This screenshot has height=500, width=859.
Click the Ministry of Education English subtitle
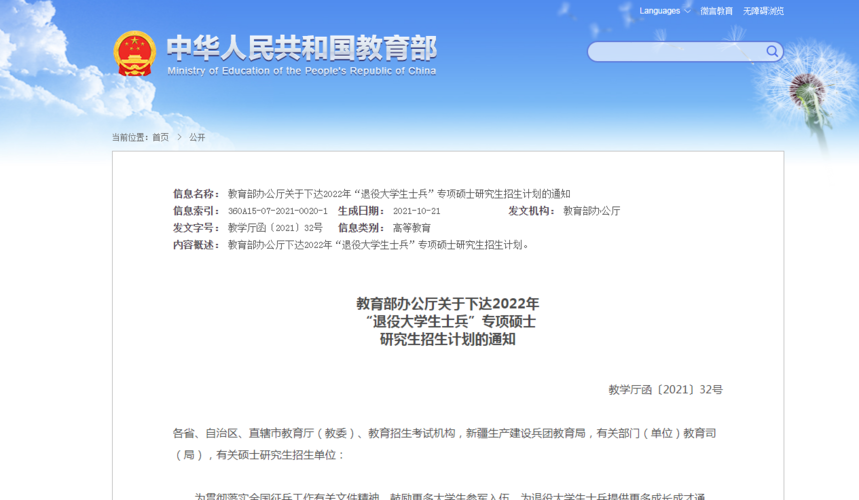coord(302,71)
